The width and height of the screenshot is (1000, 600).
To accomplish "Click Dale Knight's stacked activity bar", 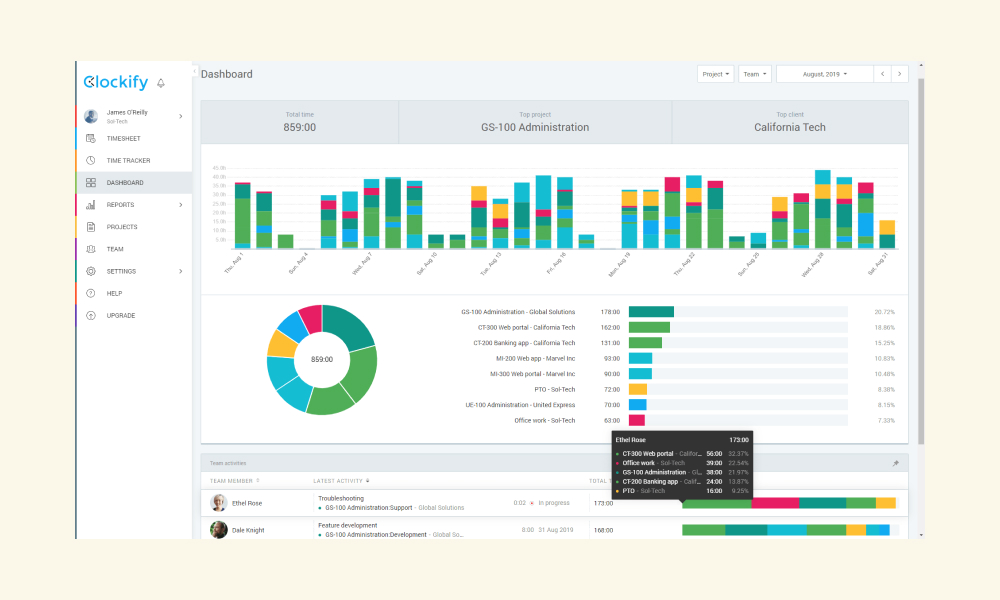I will pos(786,530).
